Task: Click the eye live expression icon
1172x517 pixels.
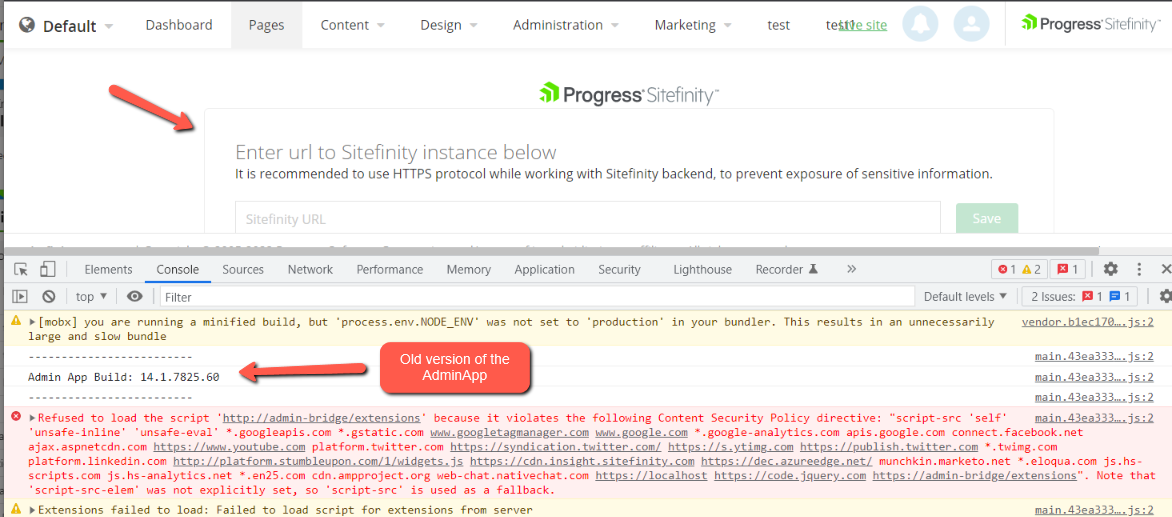Action: coord(135,297)
